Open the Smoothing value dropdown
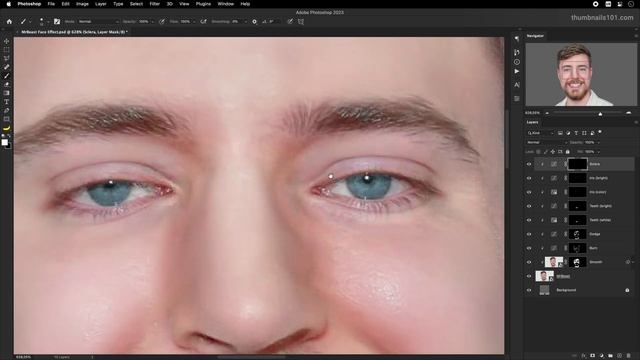This screenshot has width=640, height=360. pyautogui.click(x=245, y=22)
